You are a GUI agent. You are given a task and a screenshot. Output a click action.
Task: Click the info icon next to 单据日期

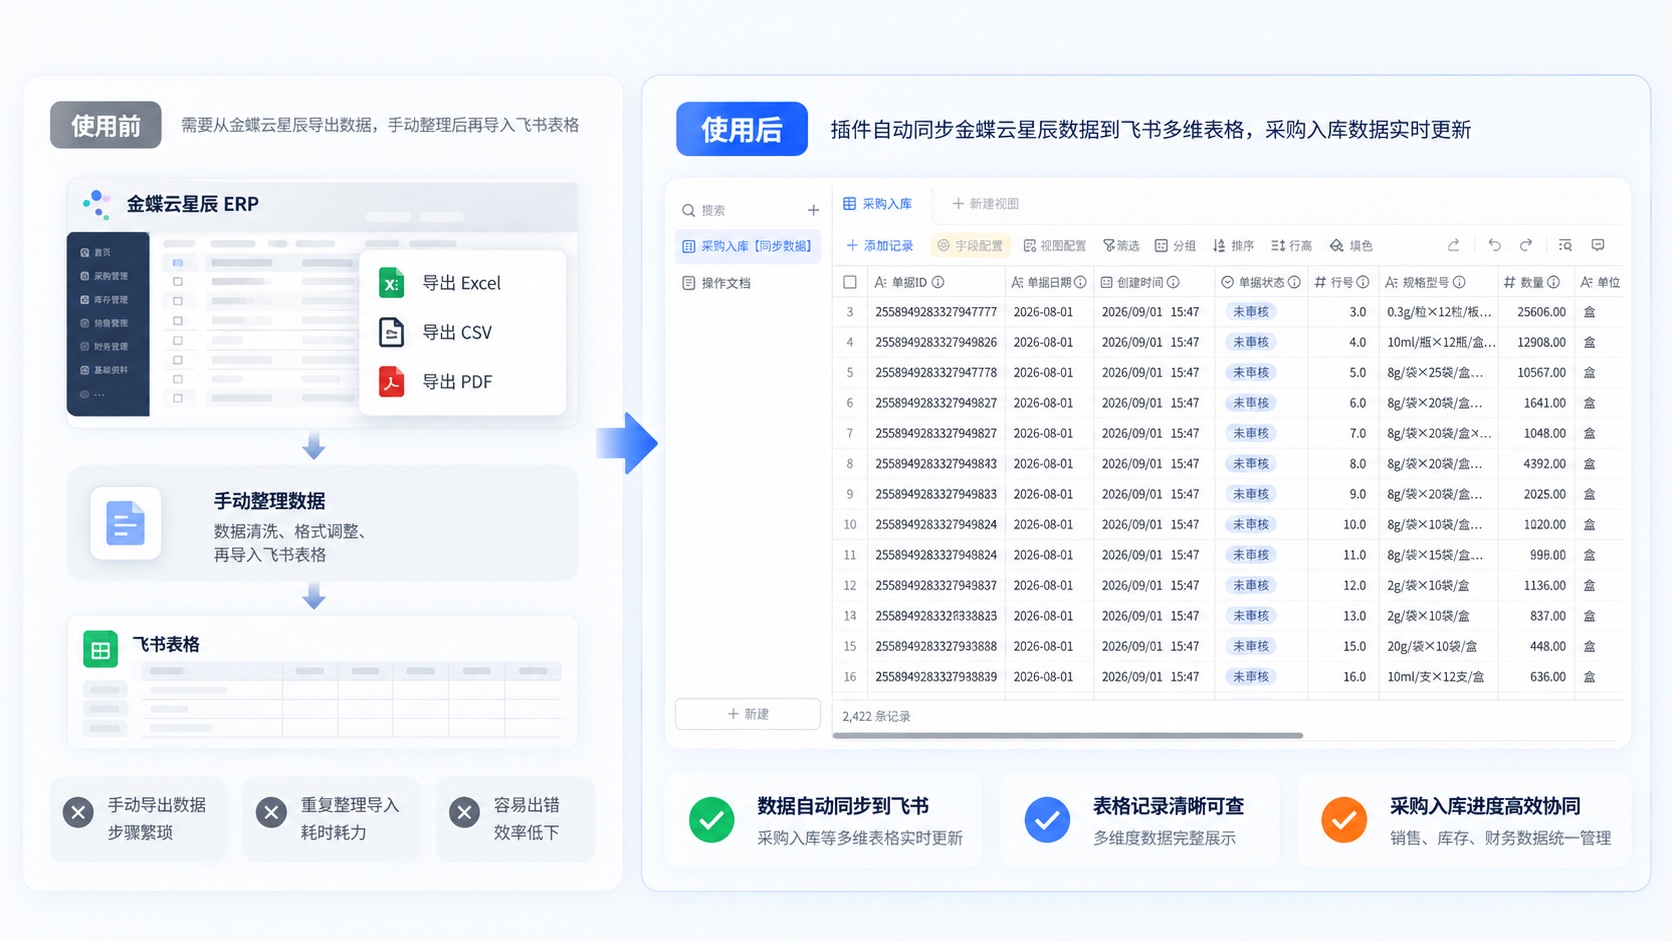click(1080, 282)
